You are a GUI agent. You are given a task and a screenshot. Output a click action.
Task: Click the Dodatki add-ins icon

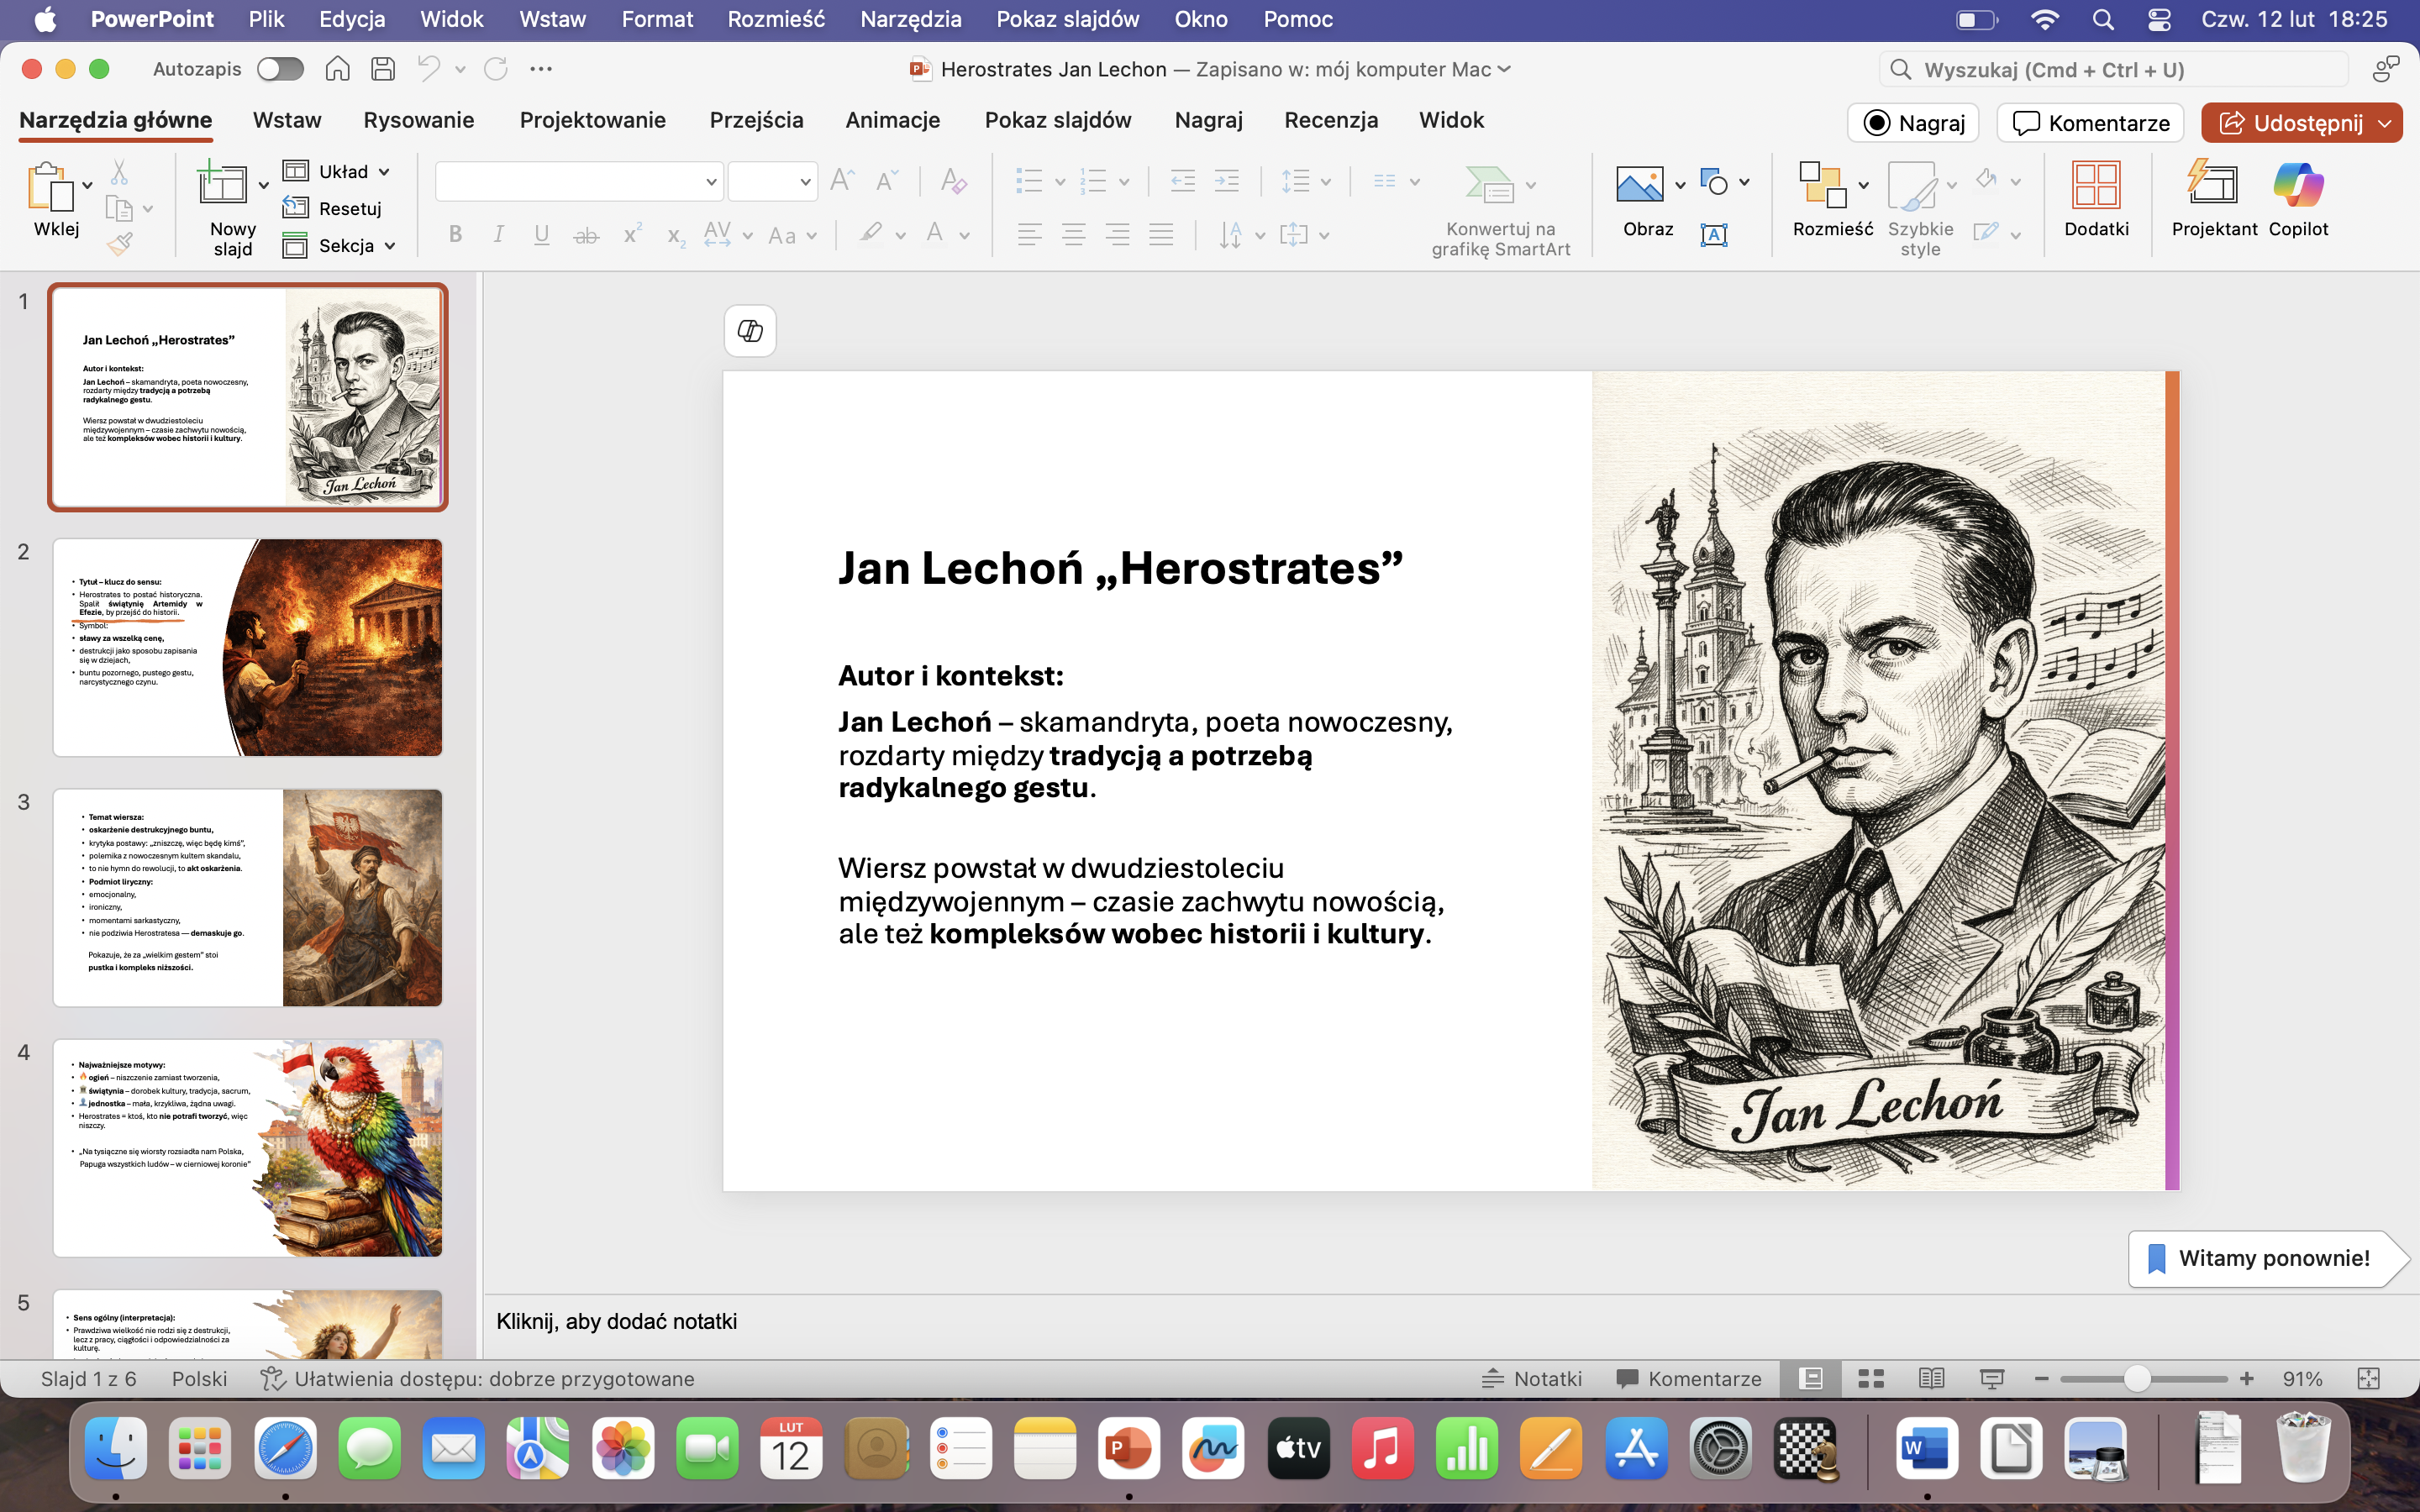pos(2095,186)
